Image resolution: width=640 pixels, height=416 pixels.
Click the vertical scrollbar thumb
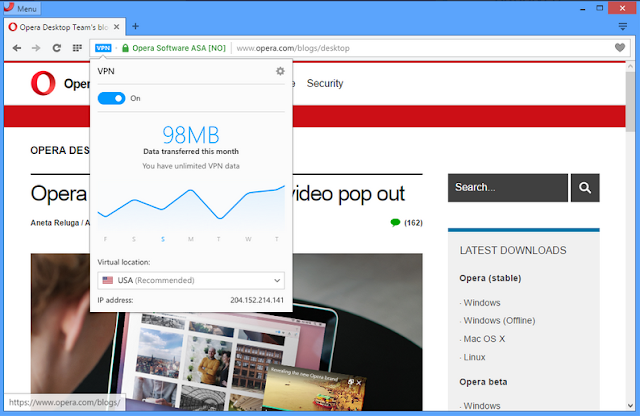(x=630, y=102)
